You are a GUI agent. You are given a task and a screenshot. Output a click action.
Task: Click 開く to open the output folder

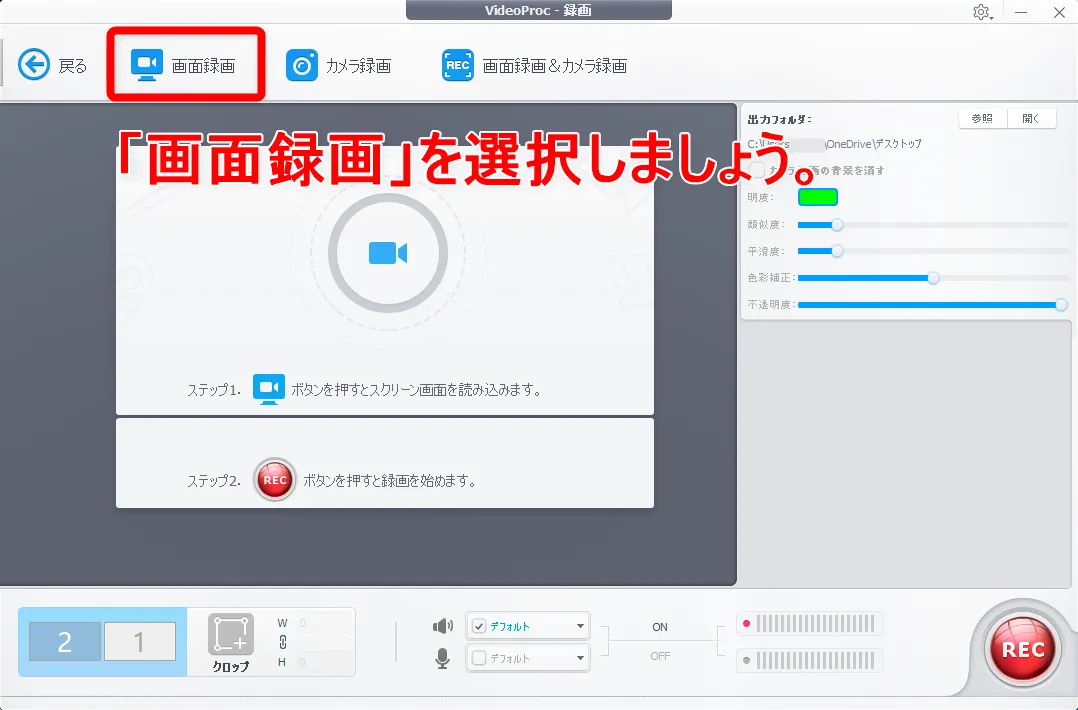click(x=1031, y=118)
